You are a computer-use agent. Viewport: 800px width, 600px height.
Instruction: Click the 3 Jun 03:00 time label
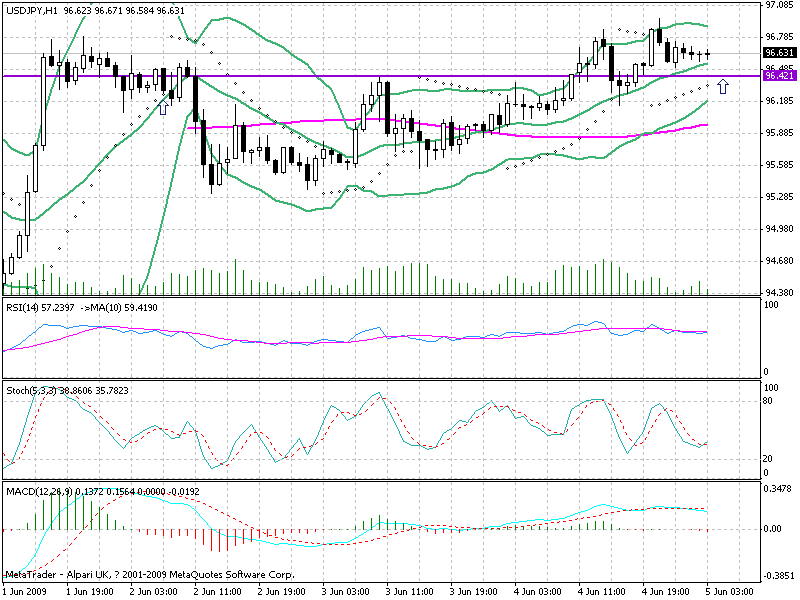(345, 592)
